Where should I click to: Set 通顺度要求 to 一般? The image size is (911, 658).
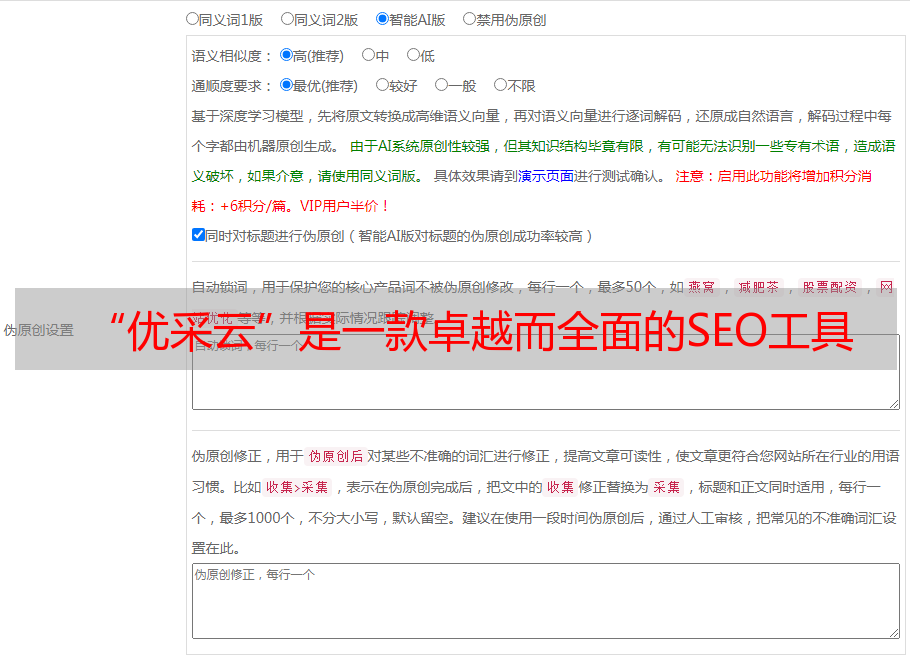441,85
